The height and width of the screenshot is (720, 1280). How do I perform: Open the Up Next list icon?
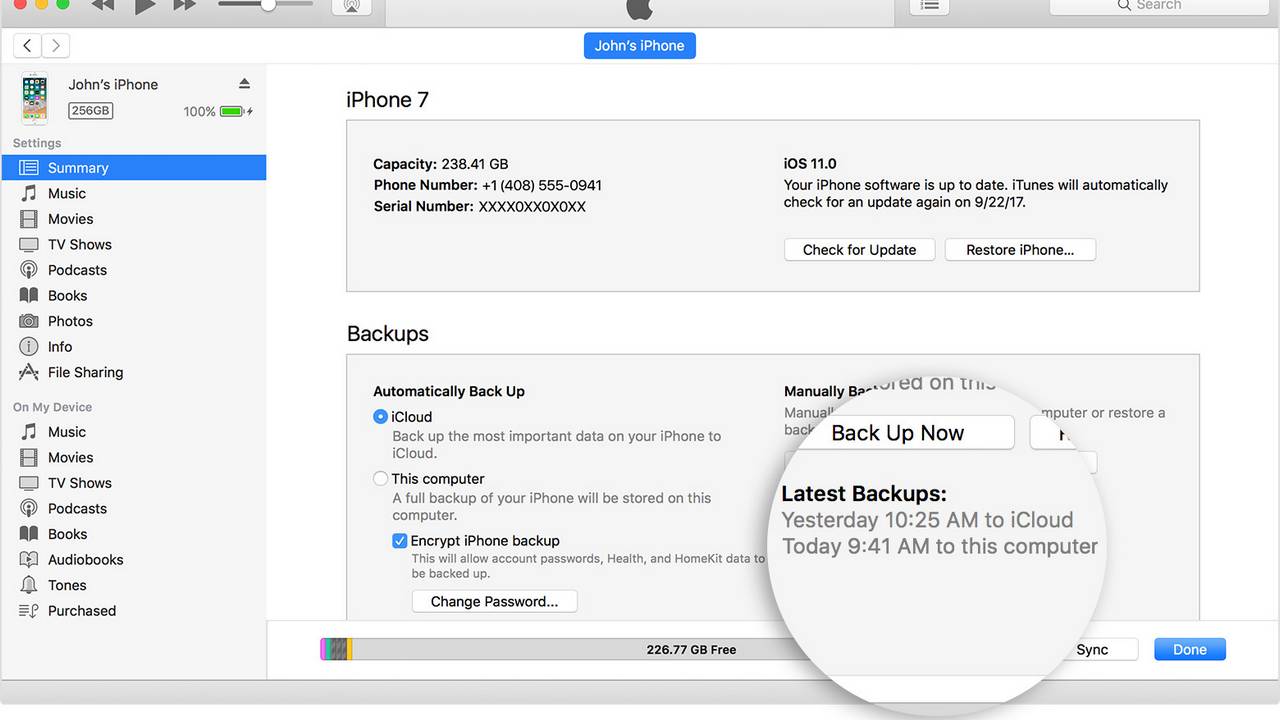(x=929, y=5)
